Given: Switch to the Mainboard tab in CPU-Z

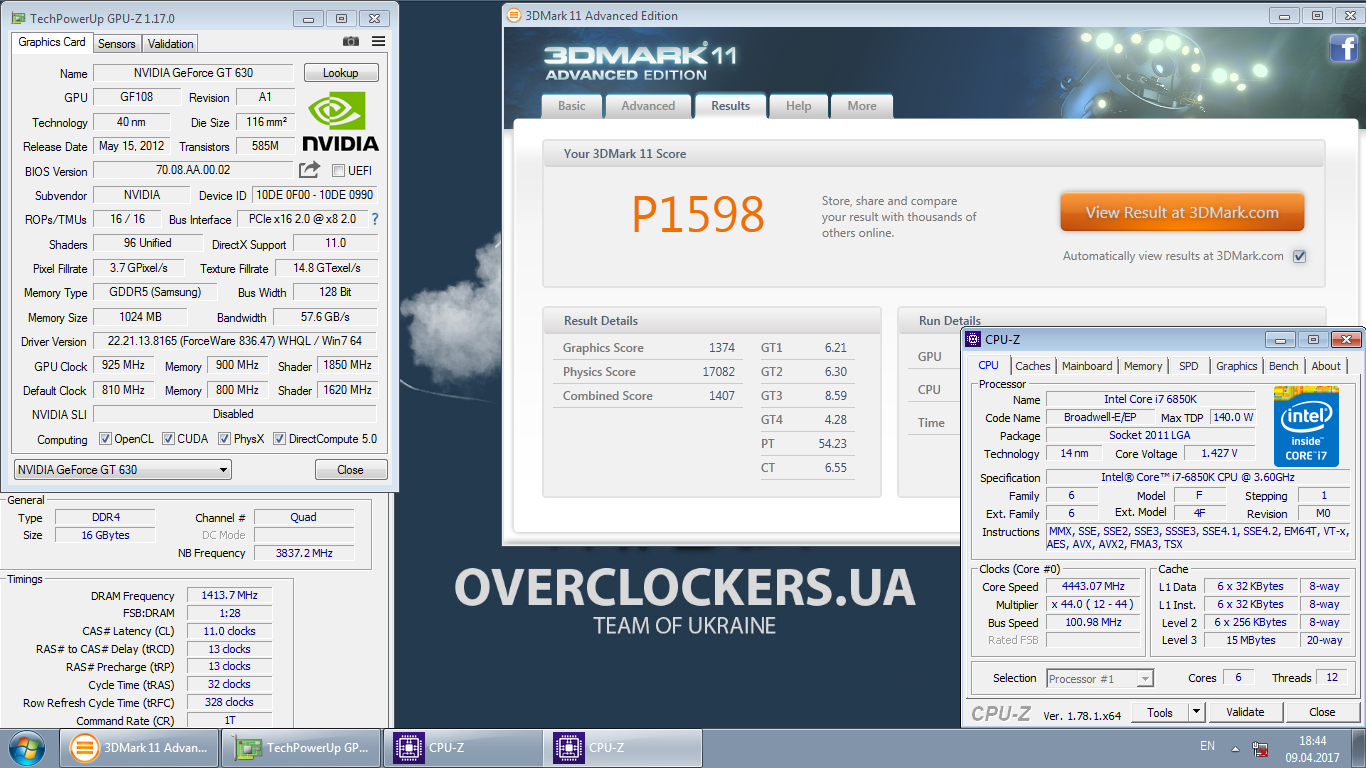Looking at the screenshot, I should click(1087, 366).
